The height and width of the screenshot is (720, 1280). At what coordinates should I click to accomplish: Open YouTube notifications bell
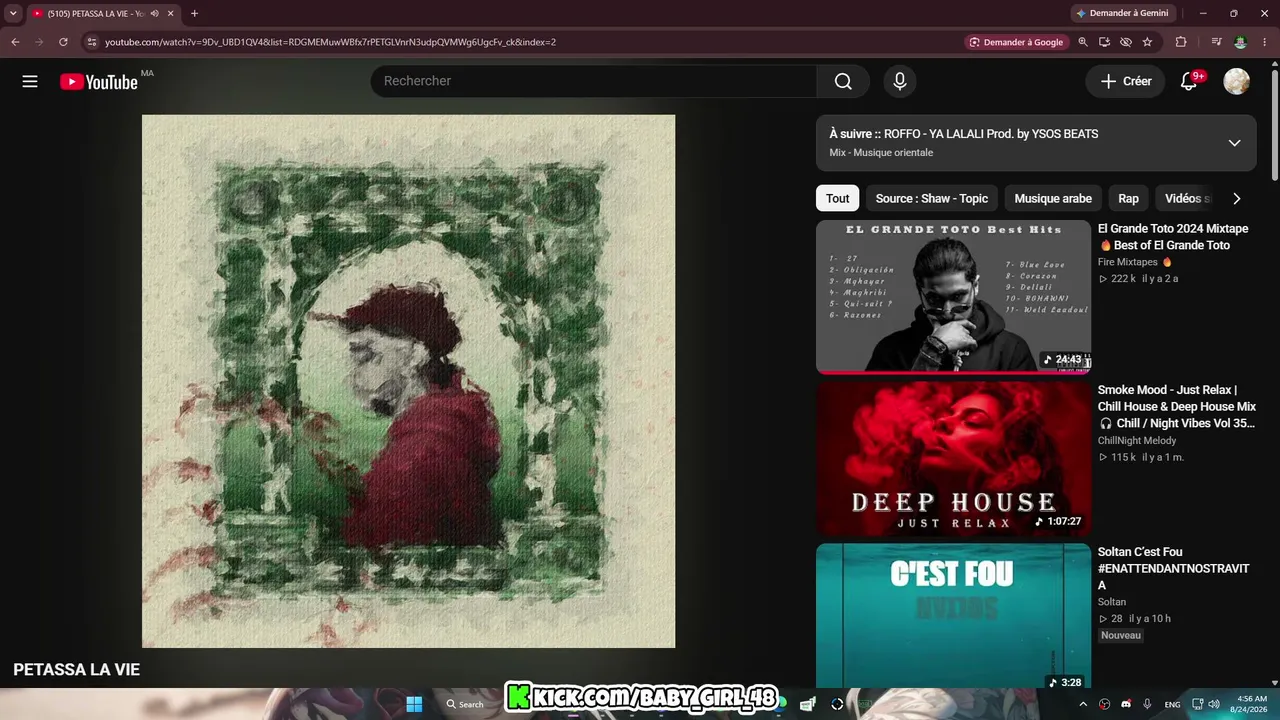1189,82
